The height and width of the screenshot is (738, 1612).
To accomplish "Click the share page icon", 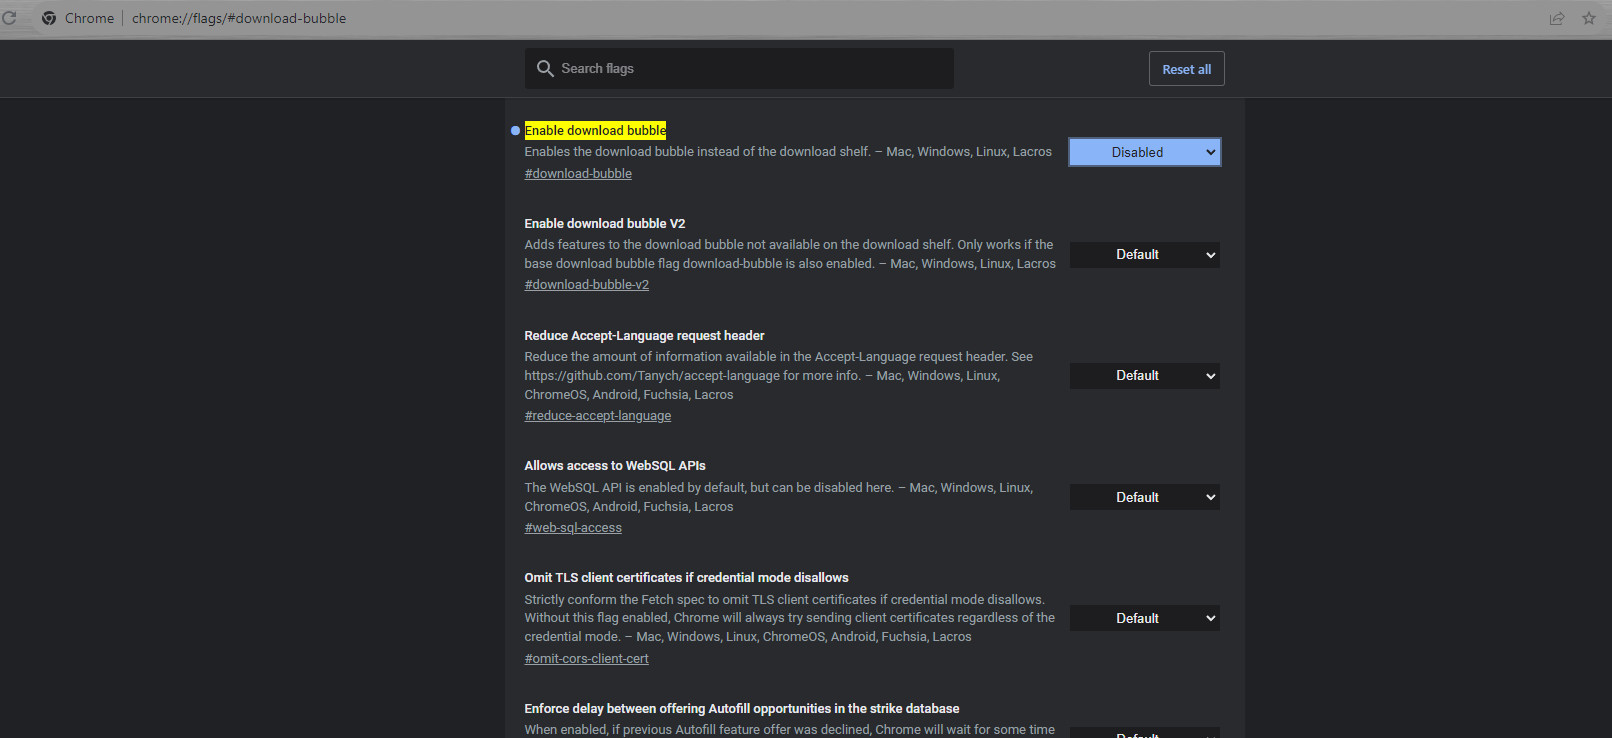I will pos(1557,18).
